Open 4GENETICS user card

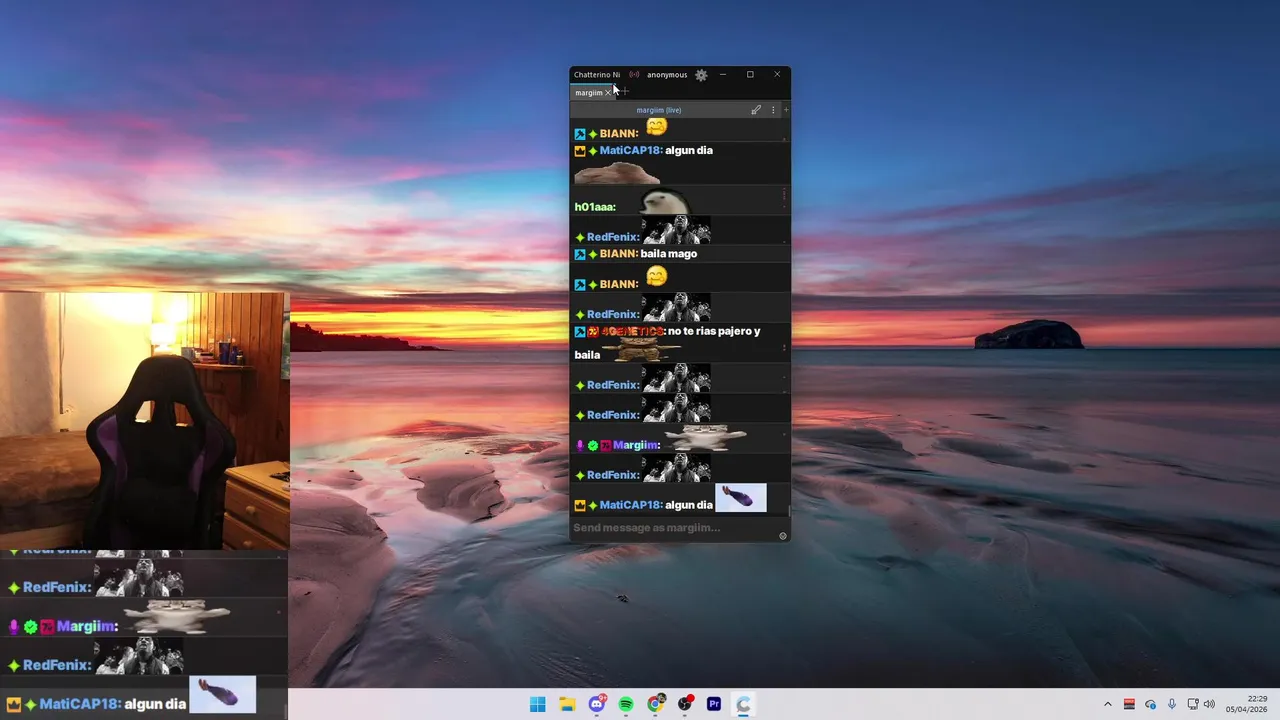[633, 331]
